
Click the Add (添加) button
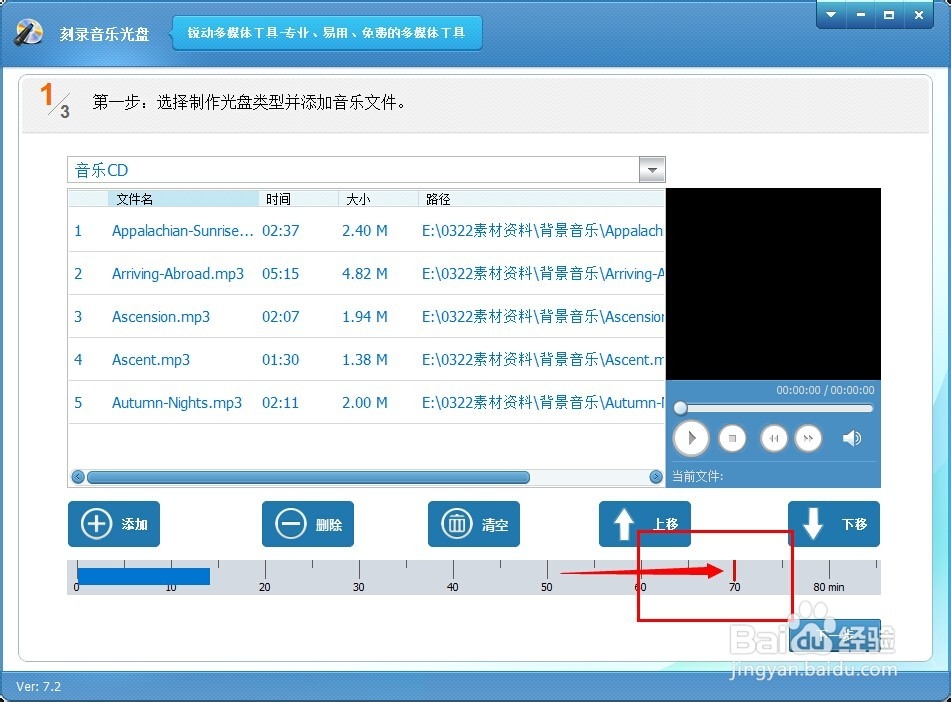[x=114, y=524]
